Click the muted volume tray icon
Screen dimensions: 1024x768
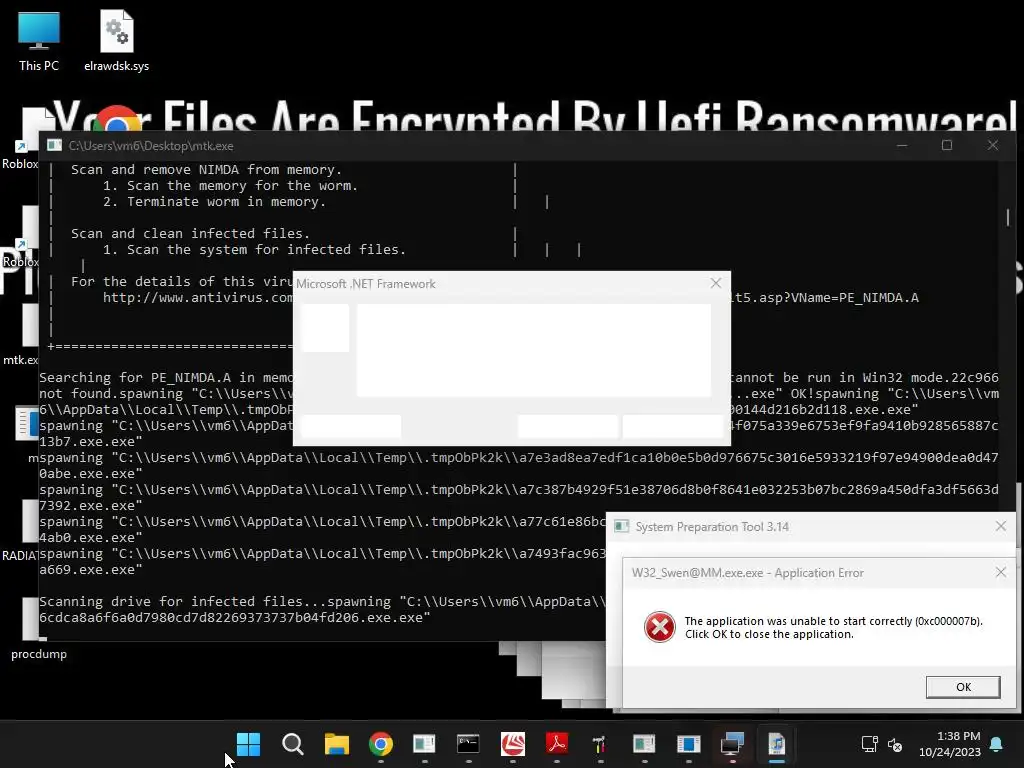895,744
